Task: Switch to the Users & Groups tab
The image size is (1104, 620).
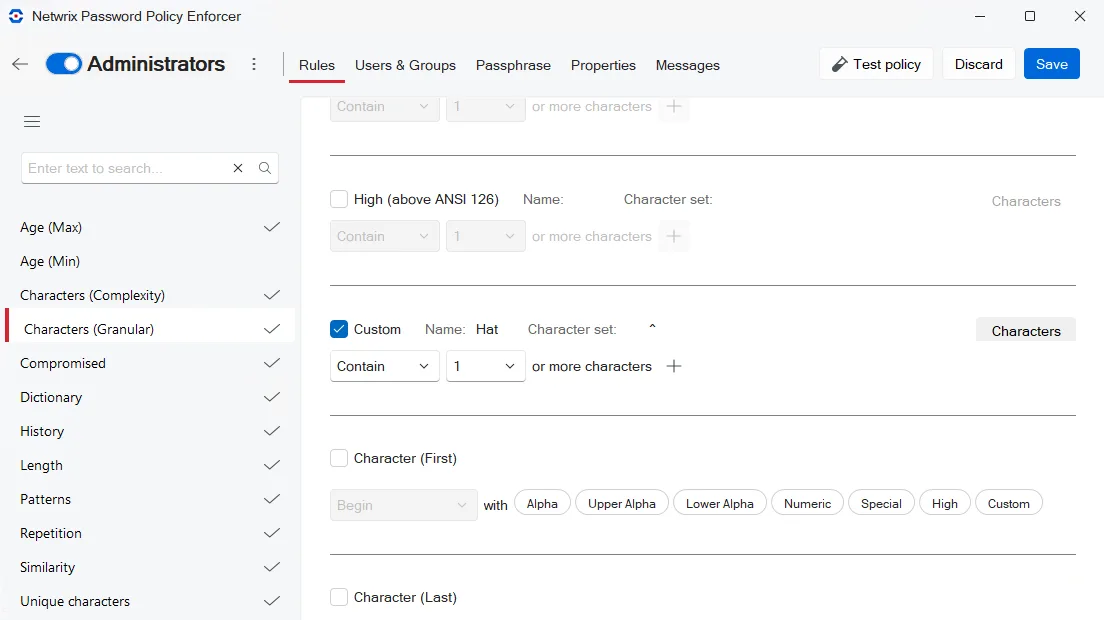Action: (406, 65)
